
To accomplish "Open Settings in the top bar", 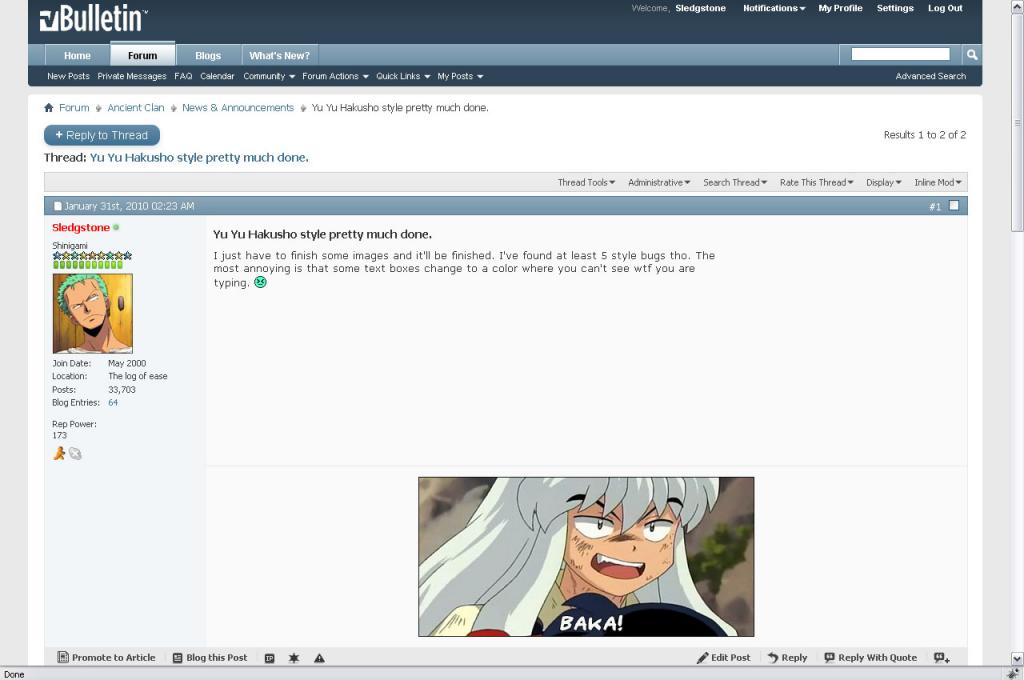I will [895, 8].
